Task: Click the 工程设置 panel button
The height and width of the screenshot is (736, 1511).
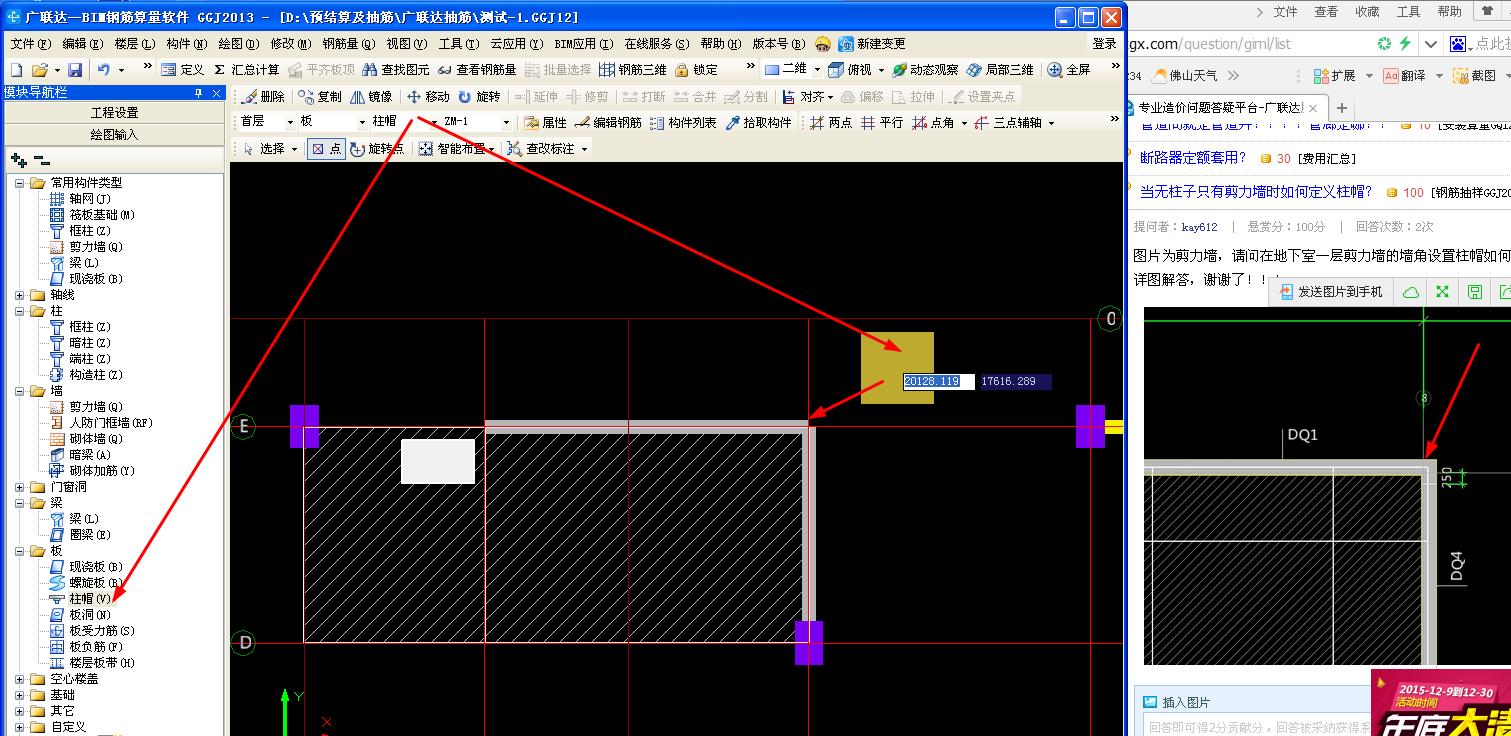Action: tap(115, 113)
